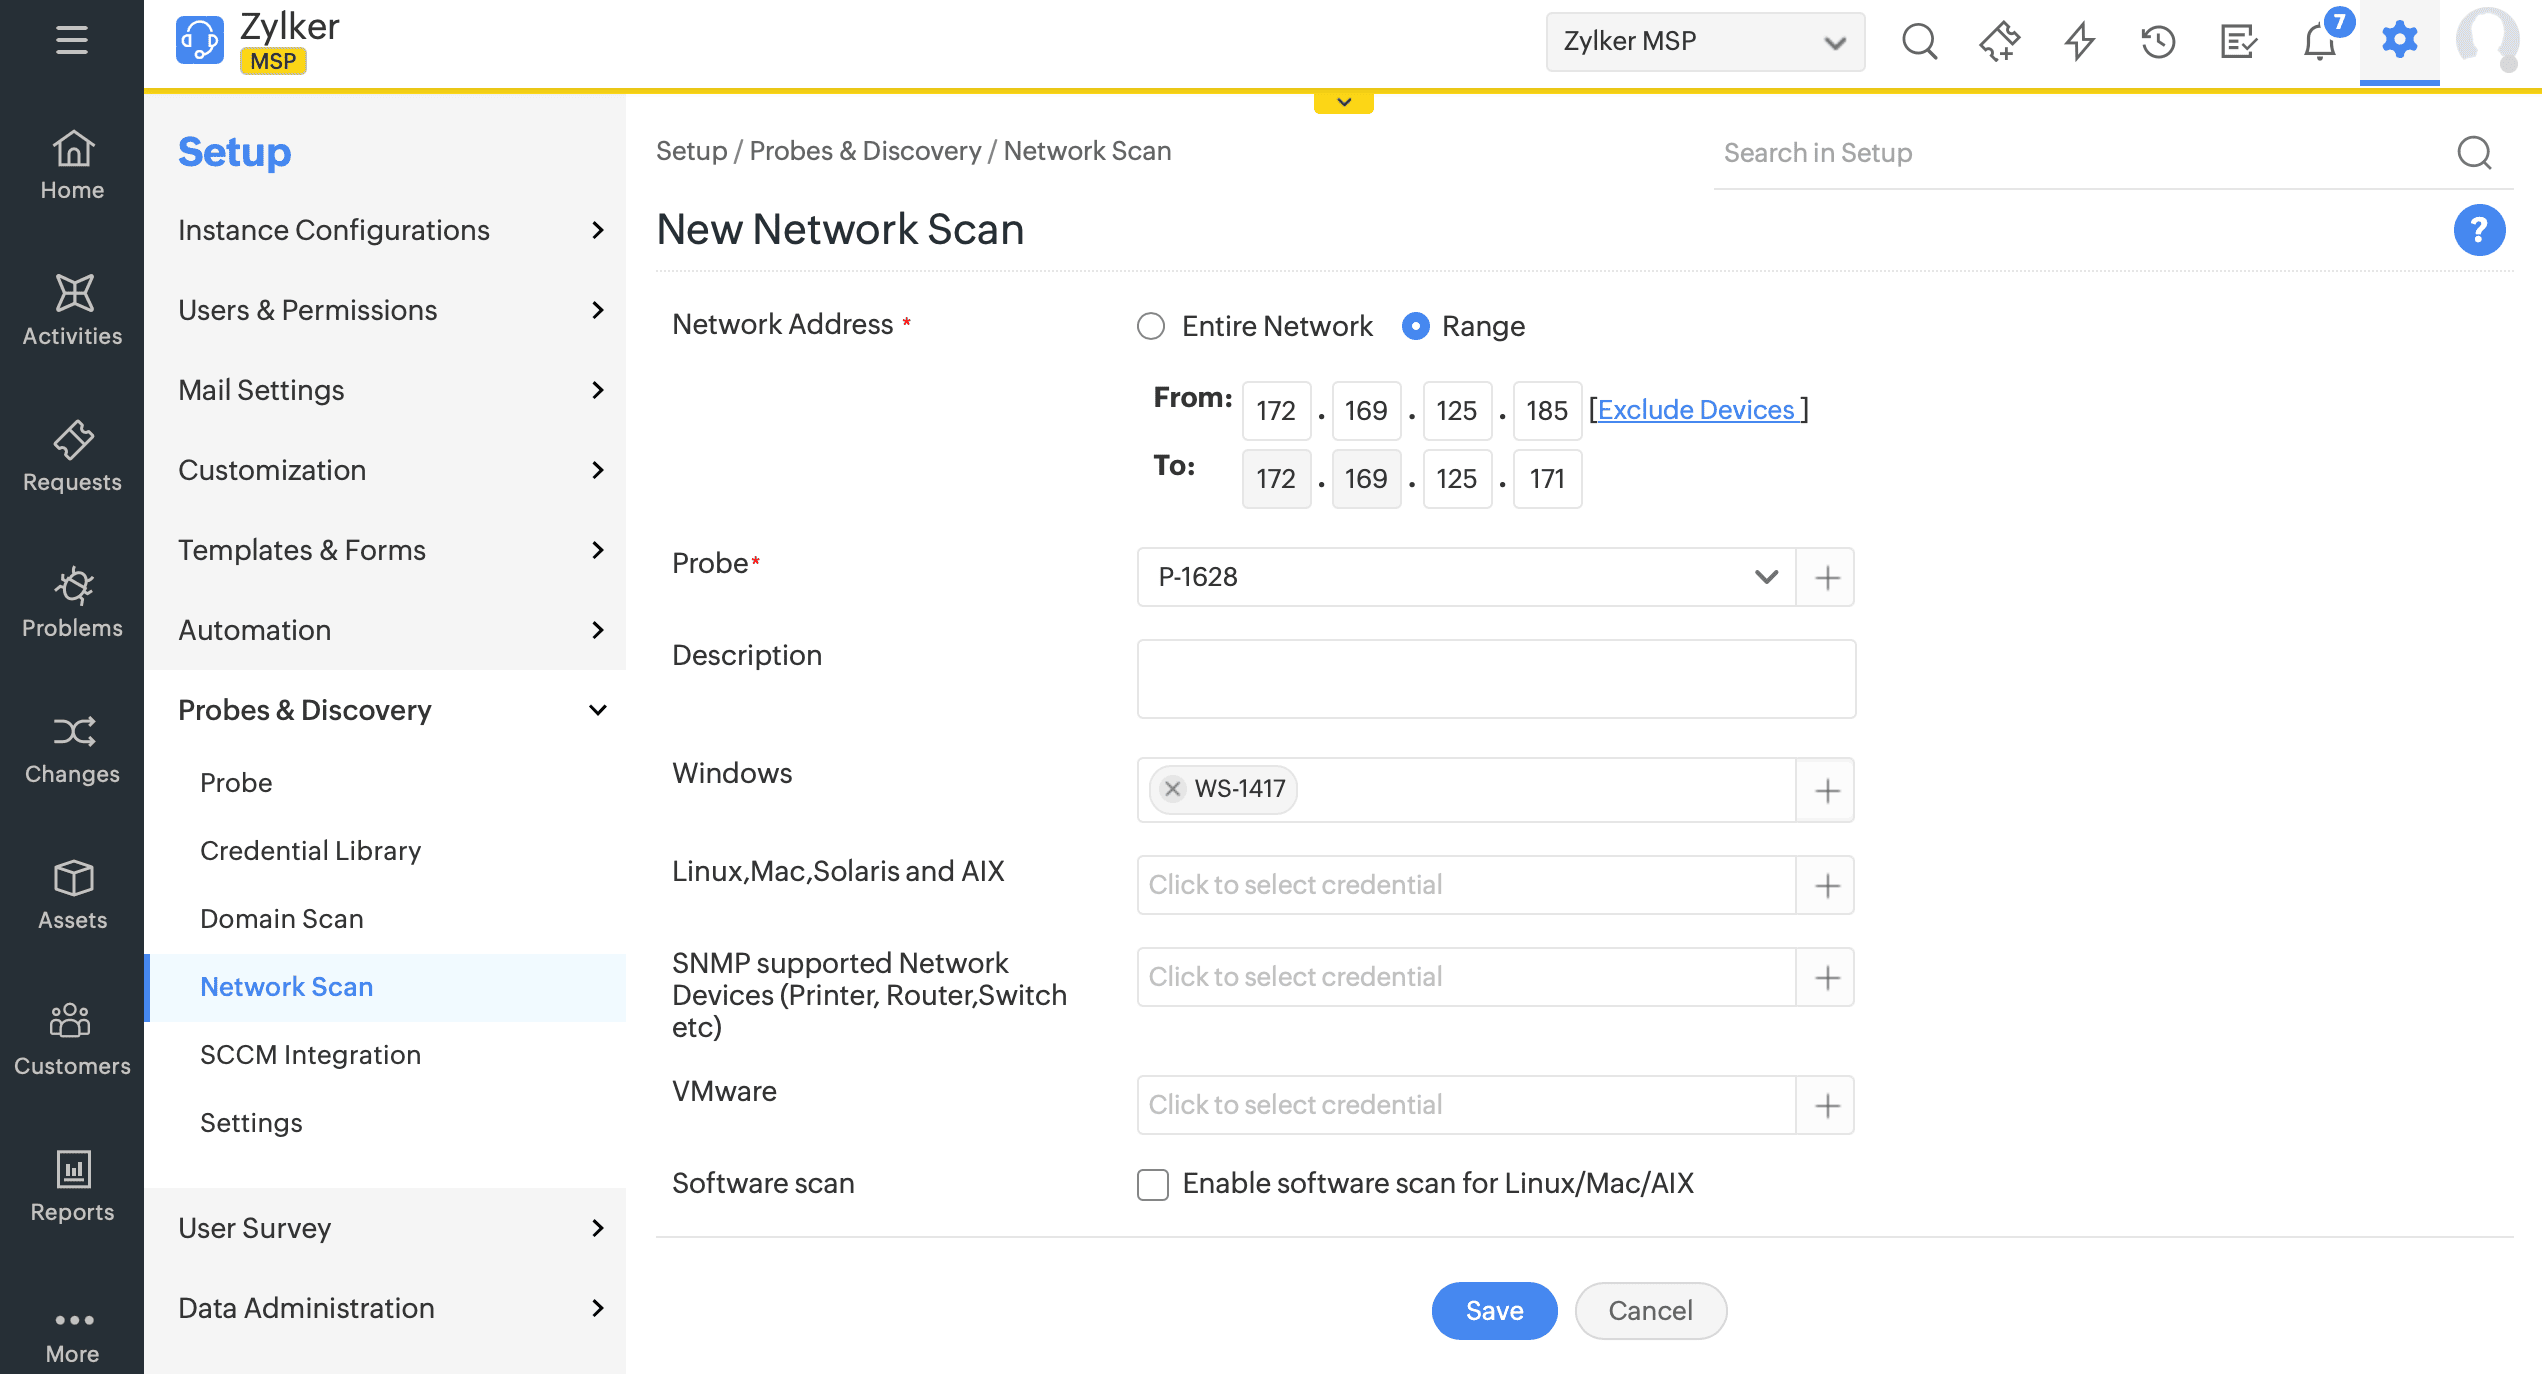The height and width of the screenshot is (1374, 2542).
Task: Go to Problems module in sidebar
Action: (x=72, y=602)
